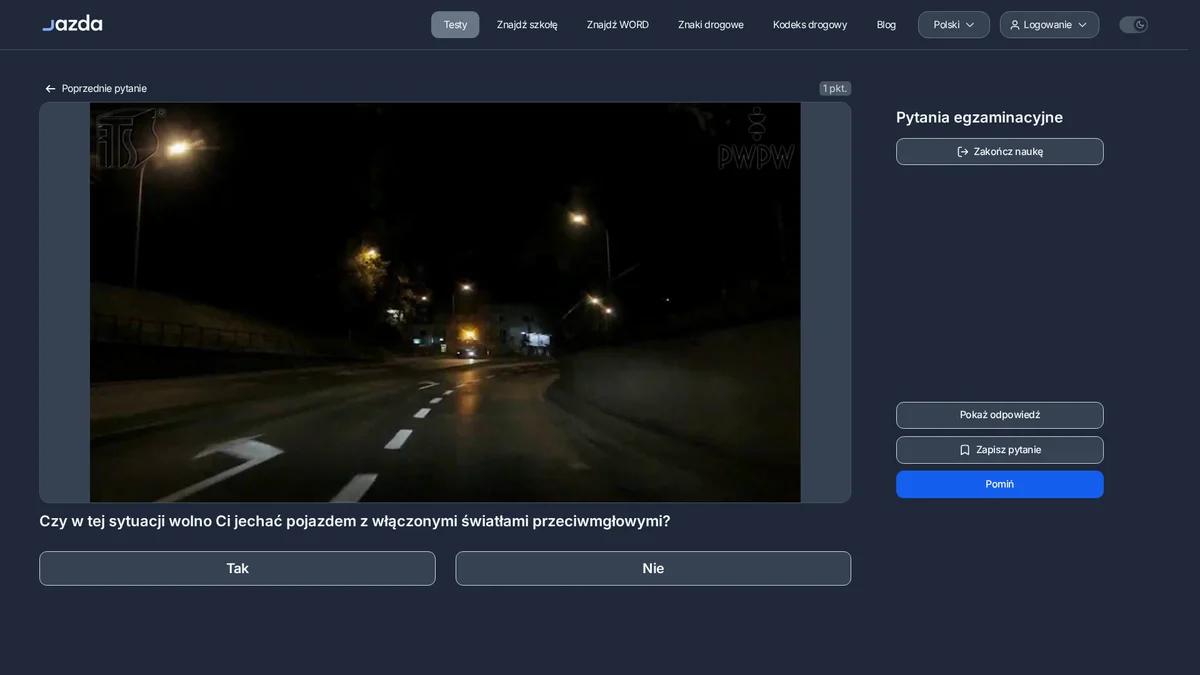Click the 1 pkt. points badge

(835, 89)
